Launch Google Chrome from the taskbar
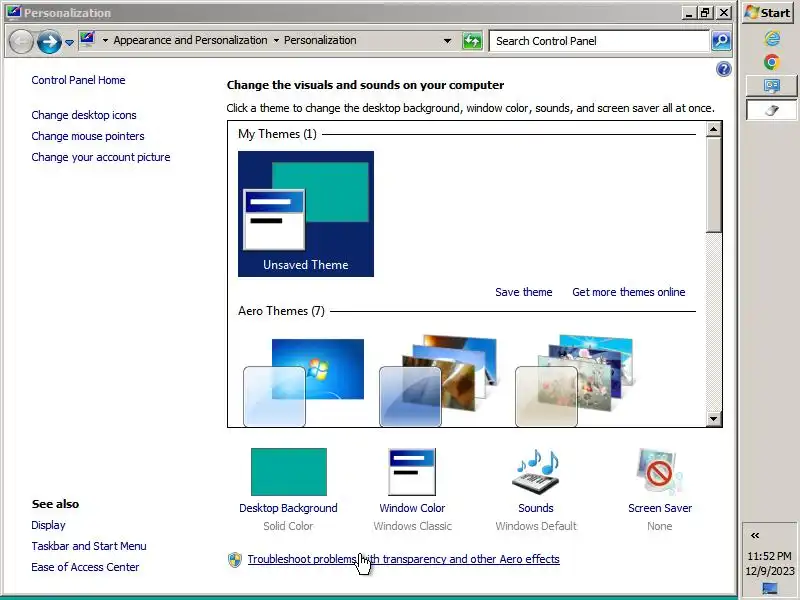Image resolution: width=800 pixels, height=600 pixels. [771, 62]
